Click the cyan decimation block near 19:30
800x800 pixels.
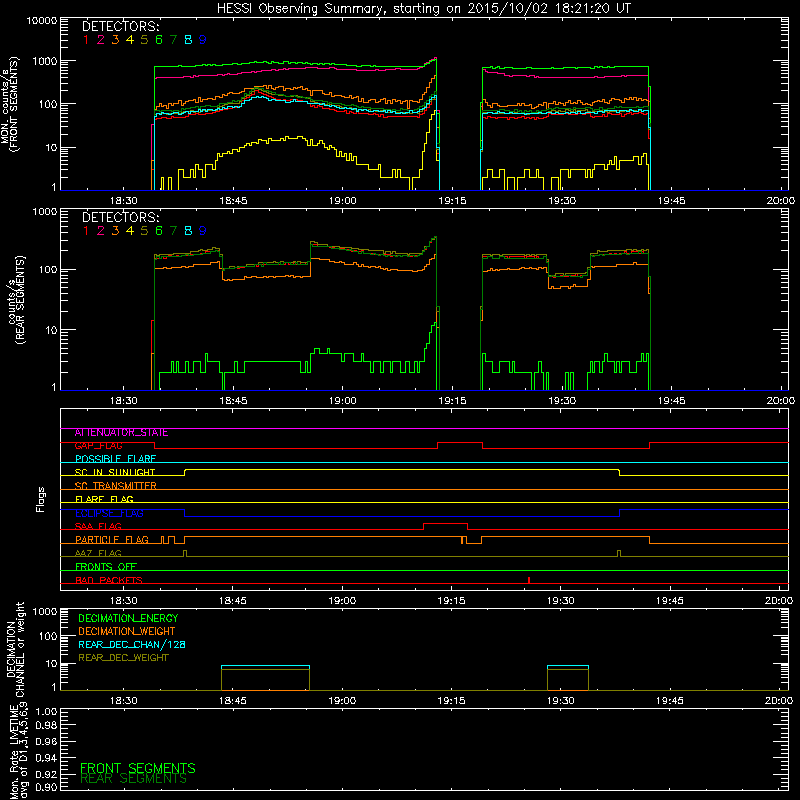[x=568, y=667]
